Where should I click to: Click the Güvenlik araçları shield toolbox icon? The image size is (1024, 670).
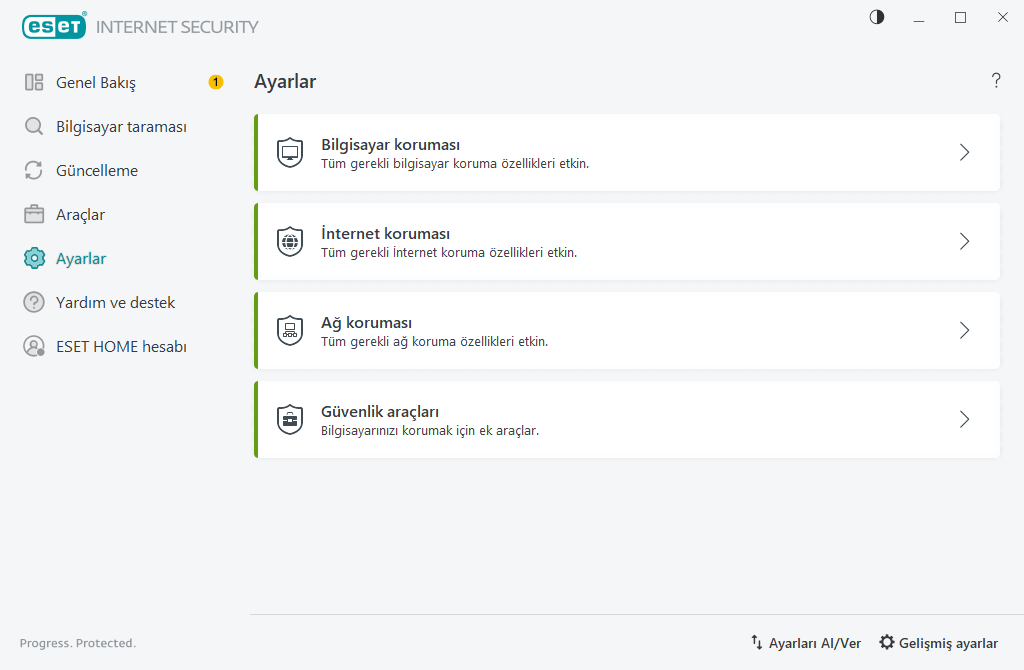pos(290,419)
